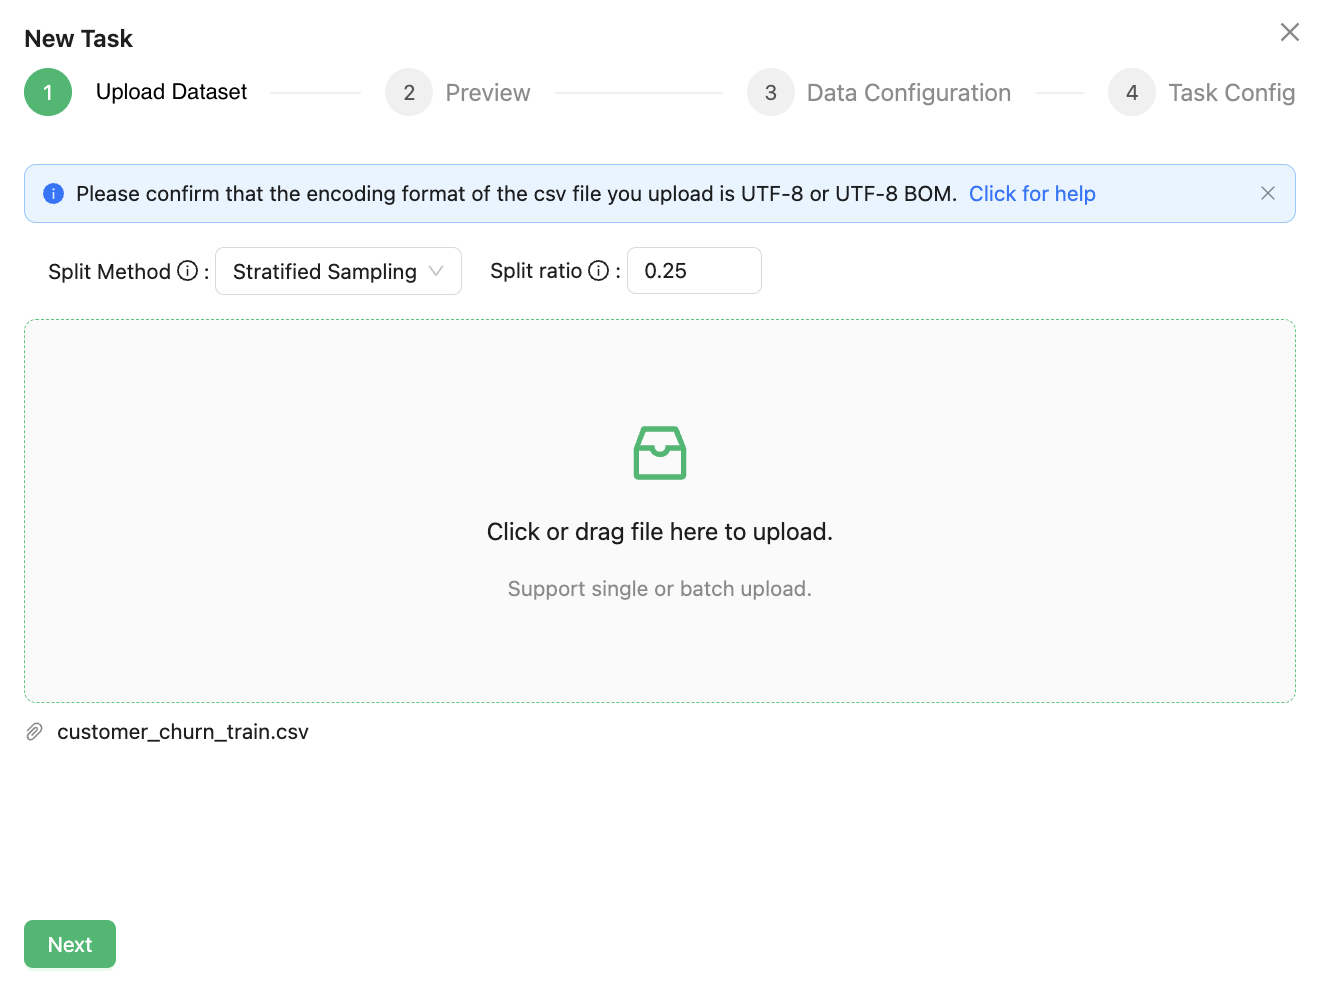Select the step 1 green circle

pos(48,92)
